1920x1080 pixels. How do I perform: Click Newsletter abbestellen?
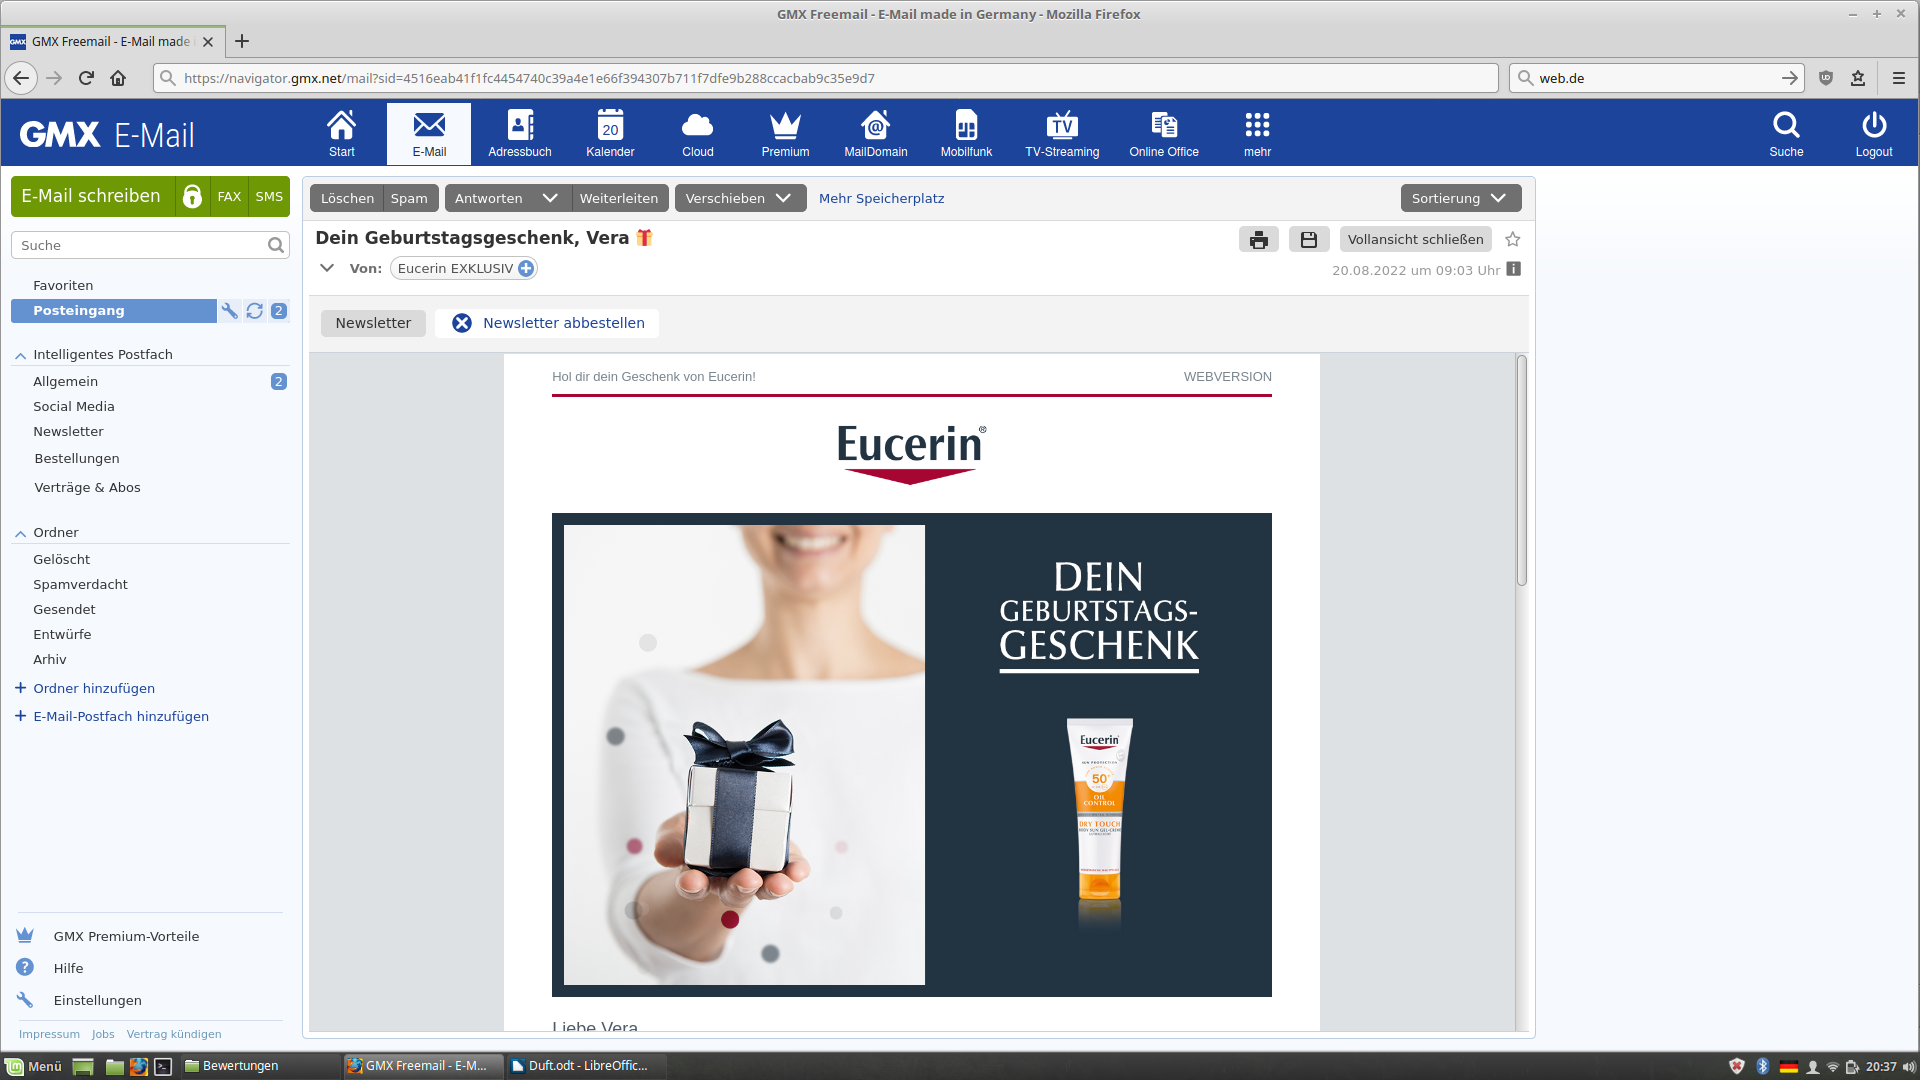(x=548, y=323)
